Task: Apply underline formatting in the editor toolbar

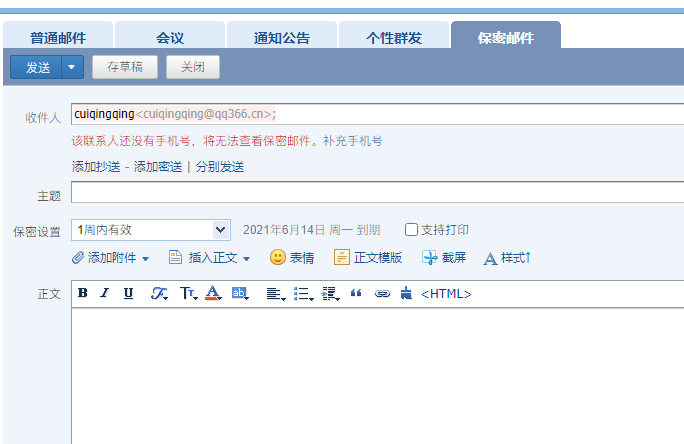Action: coord(128,293)
